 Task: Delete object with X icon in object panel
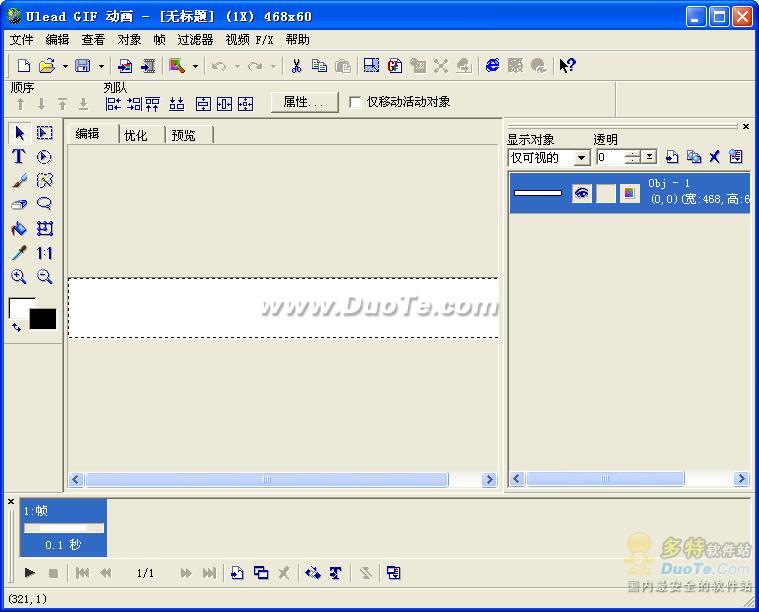coord(714,156)
